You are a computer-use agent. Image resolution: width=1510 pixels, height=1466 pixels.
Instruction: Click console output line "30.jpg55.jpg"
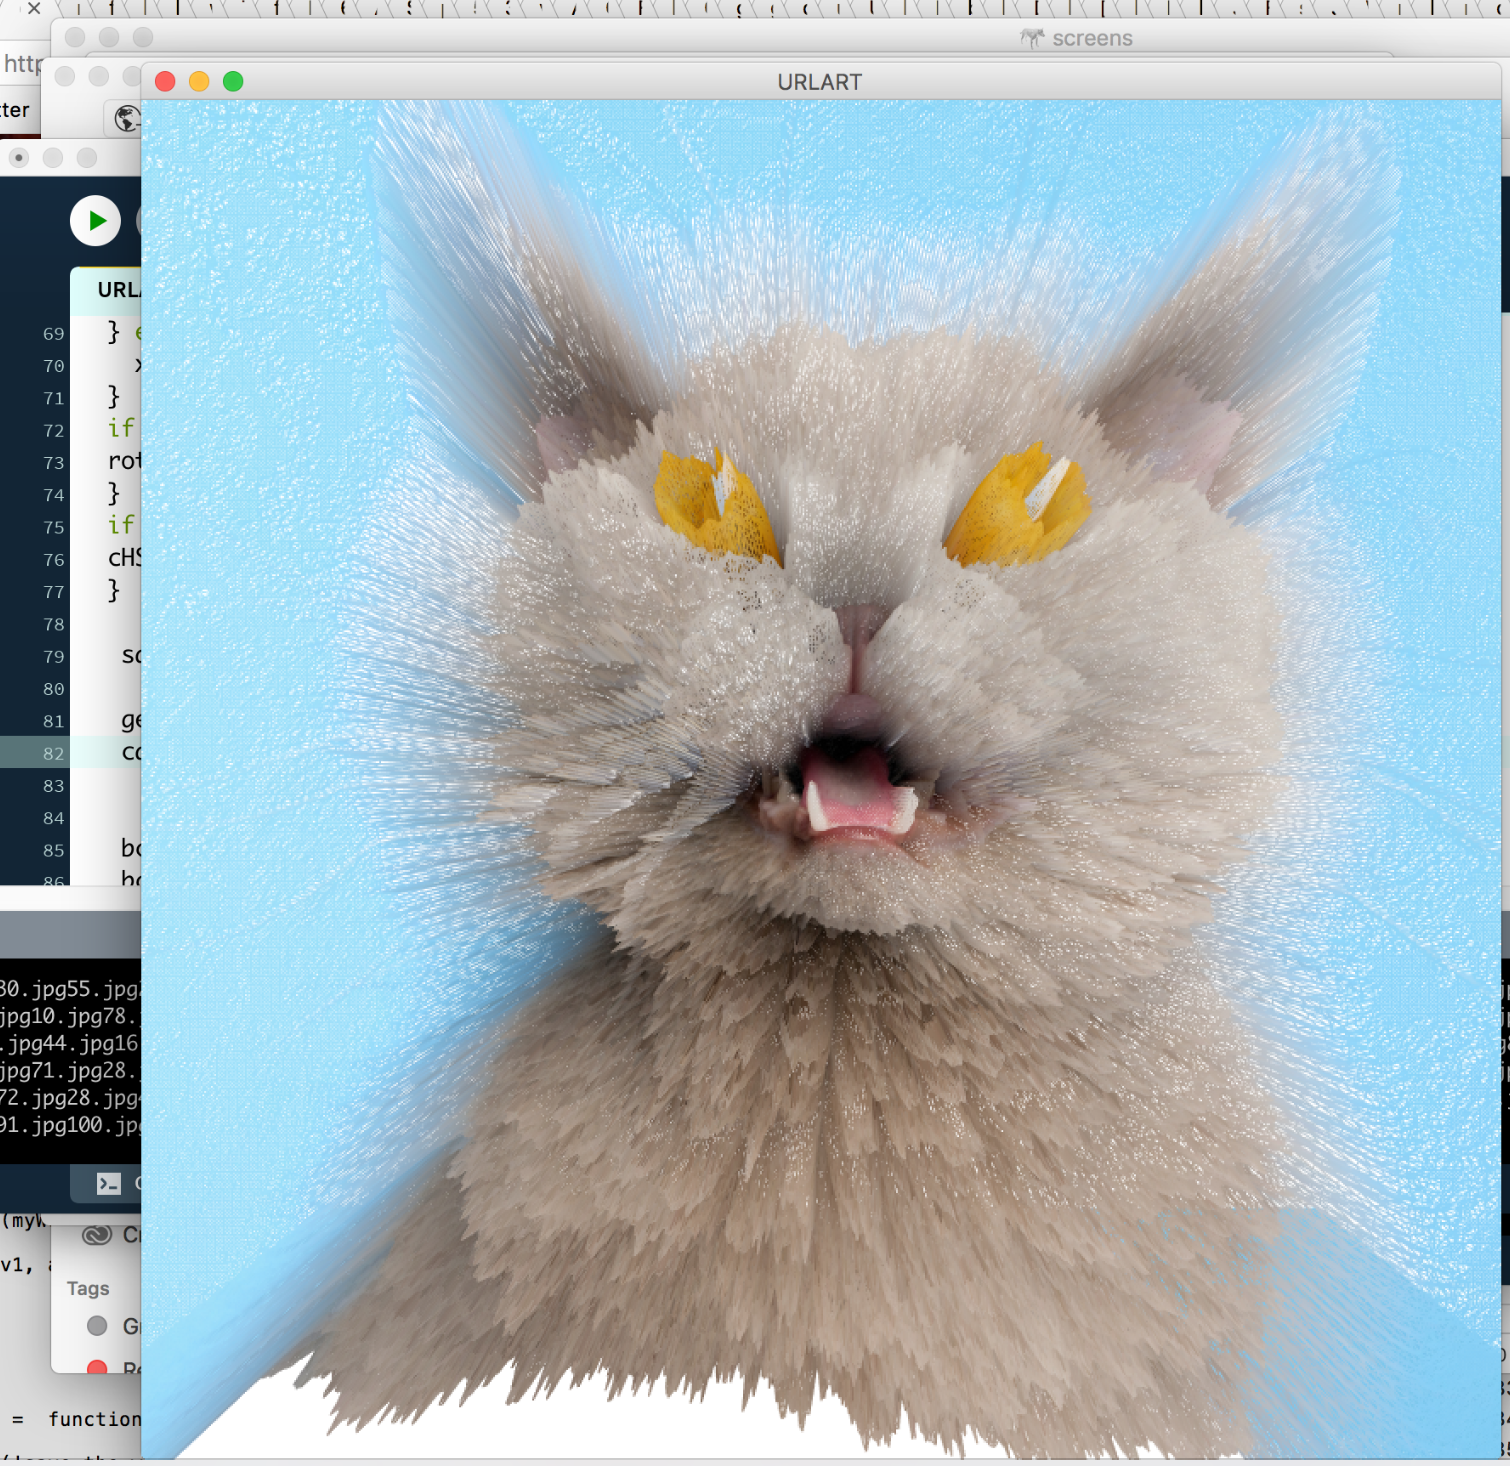tap(70, 989)
